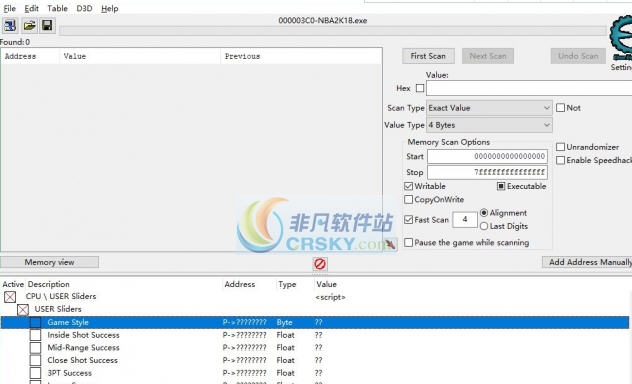Toggle the Writable checkbox

click(408, 186)
